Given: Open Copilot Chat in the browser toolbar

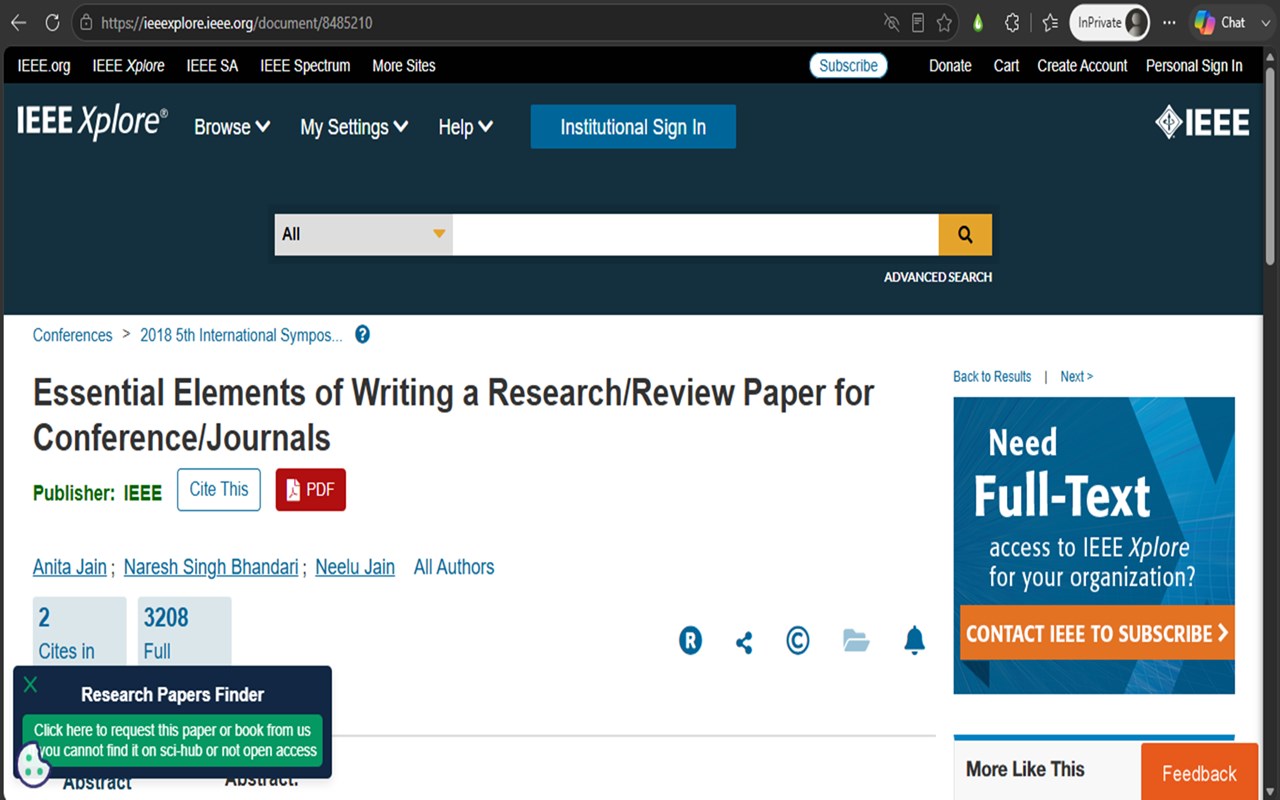Looking at the screenshot, I should pyautogui.click(x=1220, y=23).
